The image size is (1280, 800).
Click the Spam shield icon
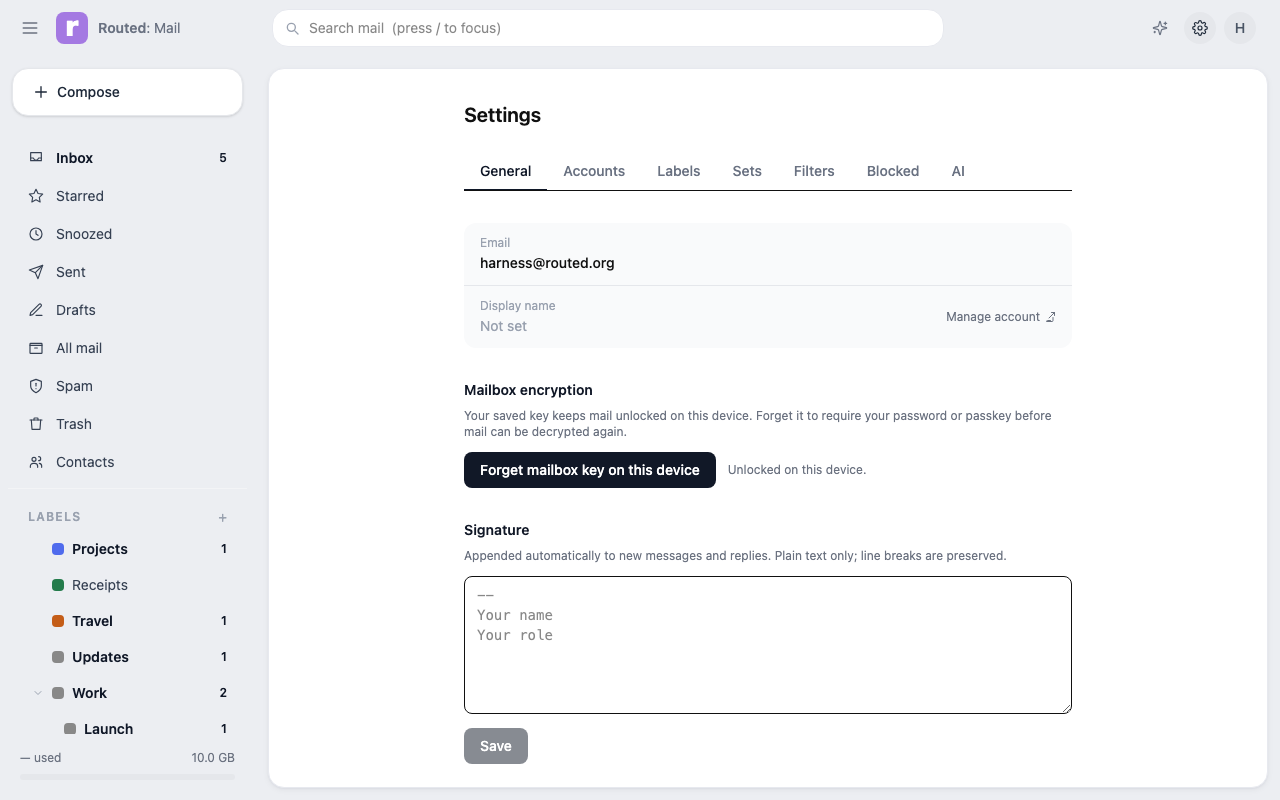click(36, 386)
